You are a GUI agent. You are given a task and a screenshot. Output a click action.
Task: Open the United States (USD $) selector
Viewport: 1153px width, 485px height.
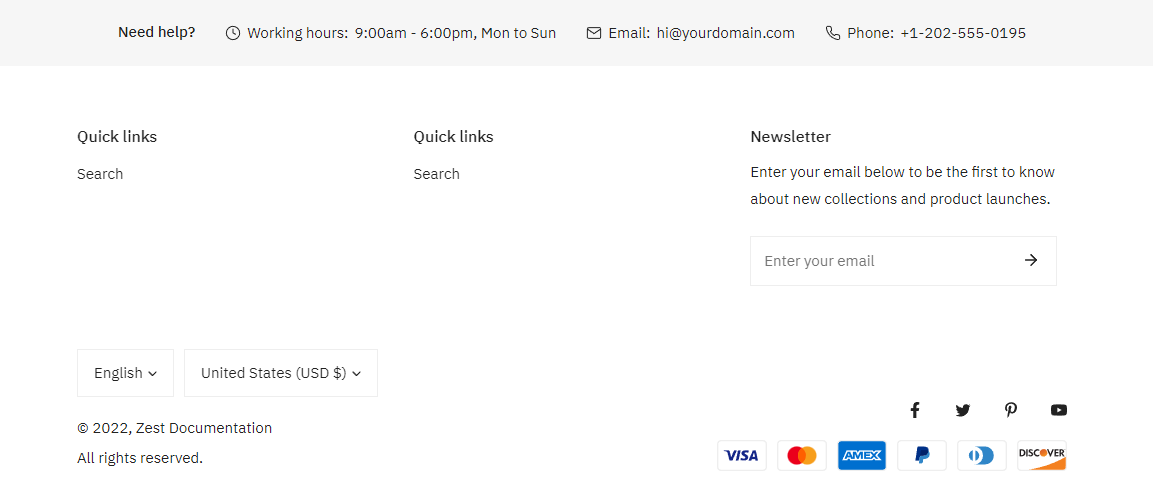point(280,373)
